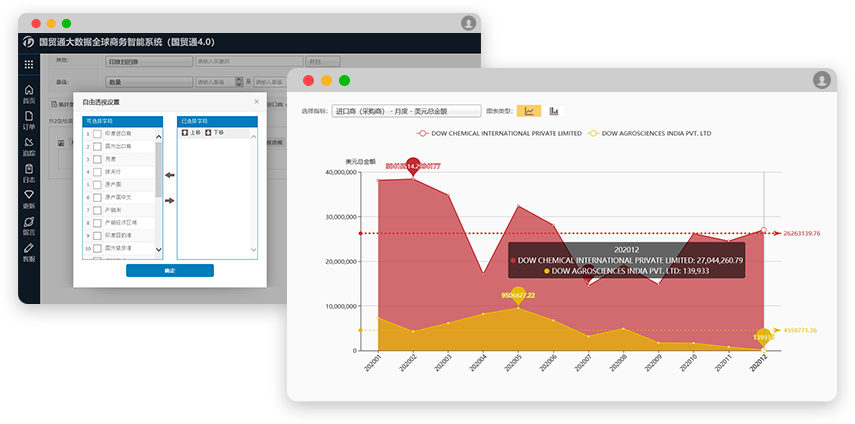Click red average line label 26263139.76
This screenshot has height=424, width=855.
pos(802,233)
